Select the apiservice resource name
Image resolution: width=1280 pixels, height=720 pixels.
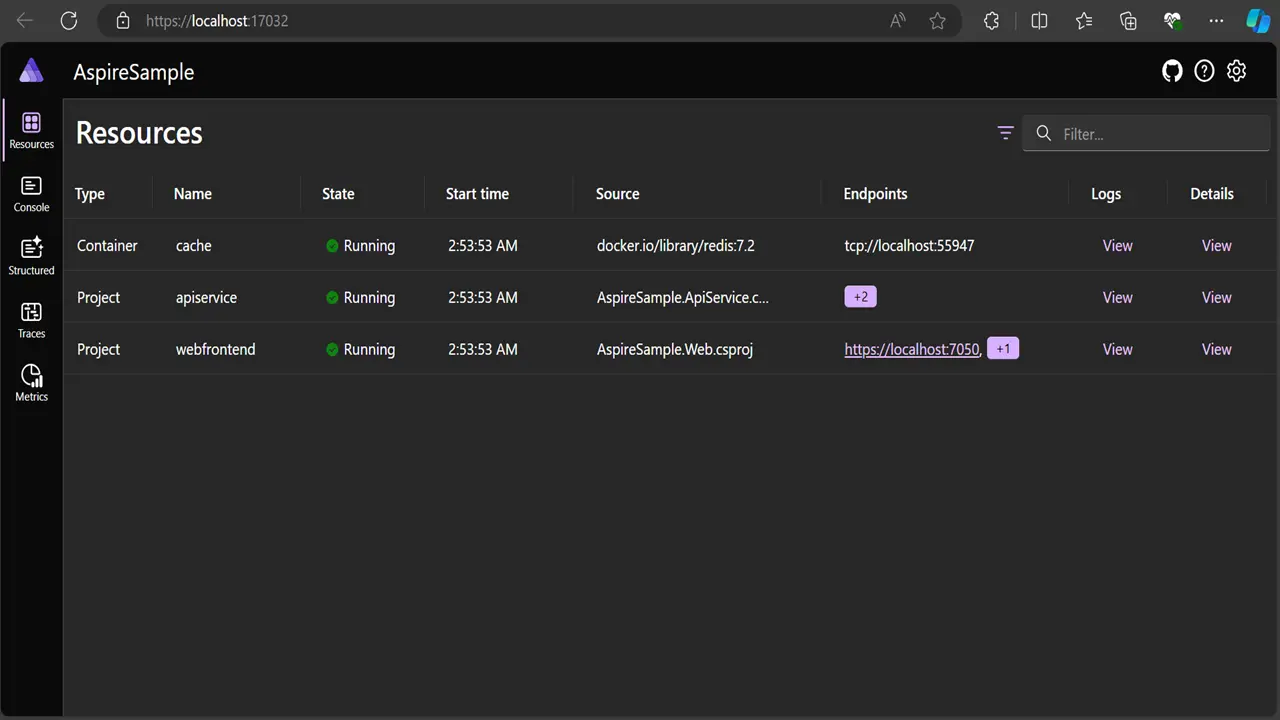pos(206,297)
